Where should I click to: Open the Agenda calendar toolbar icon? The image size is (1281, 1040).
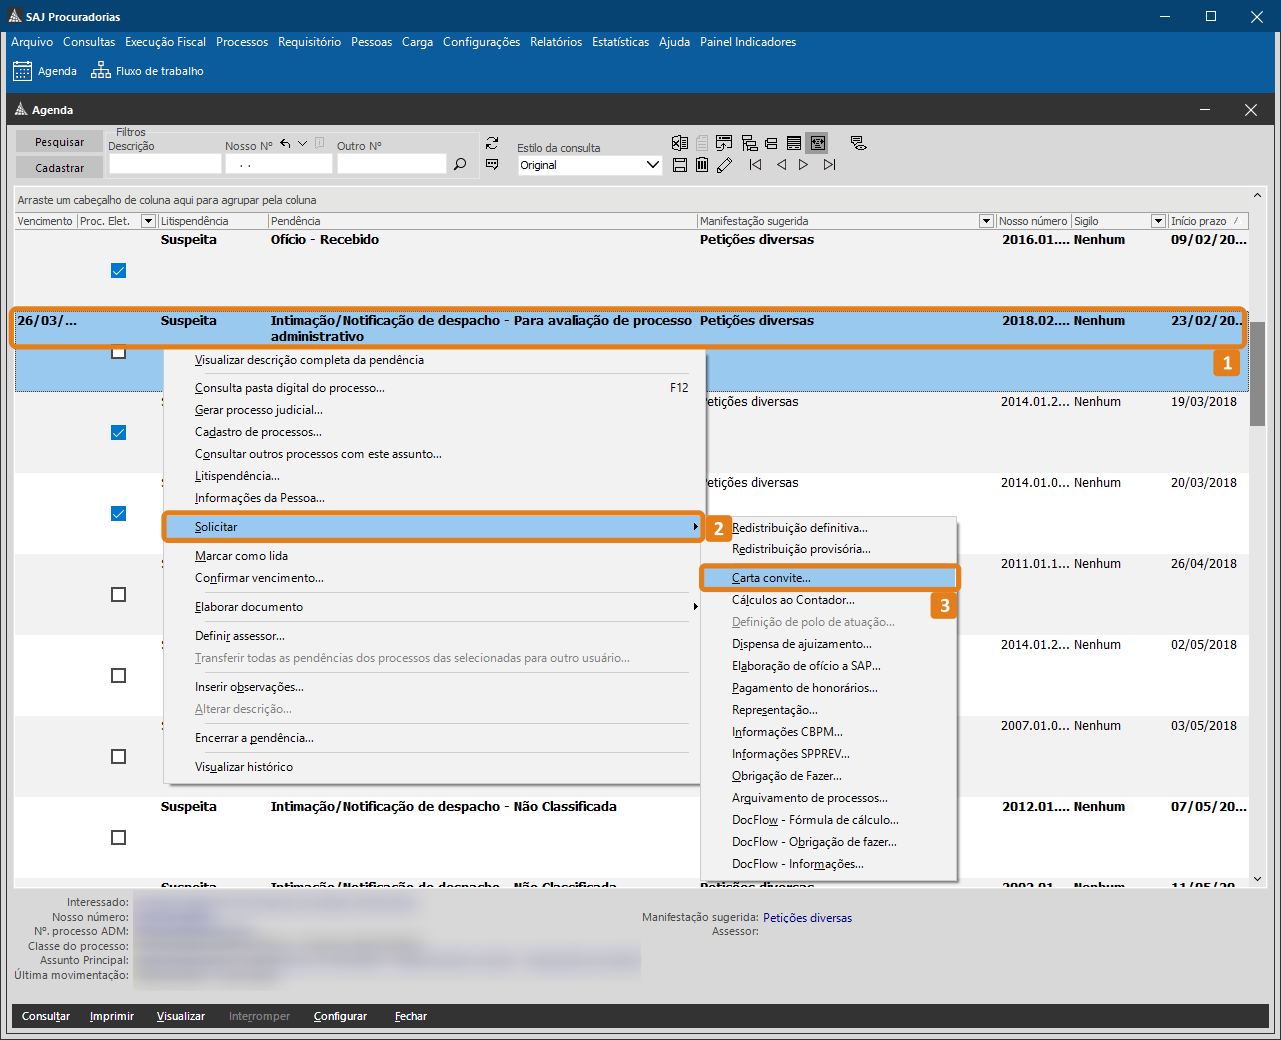[22, 71]
